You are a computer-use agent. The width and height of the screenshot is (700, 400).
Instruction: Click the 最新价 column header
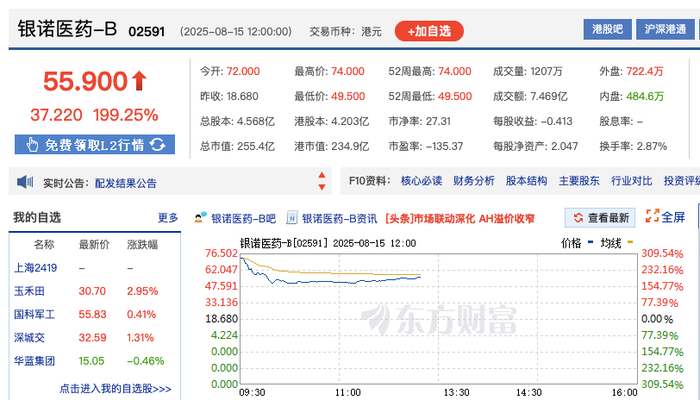point(94,245)
